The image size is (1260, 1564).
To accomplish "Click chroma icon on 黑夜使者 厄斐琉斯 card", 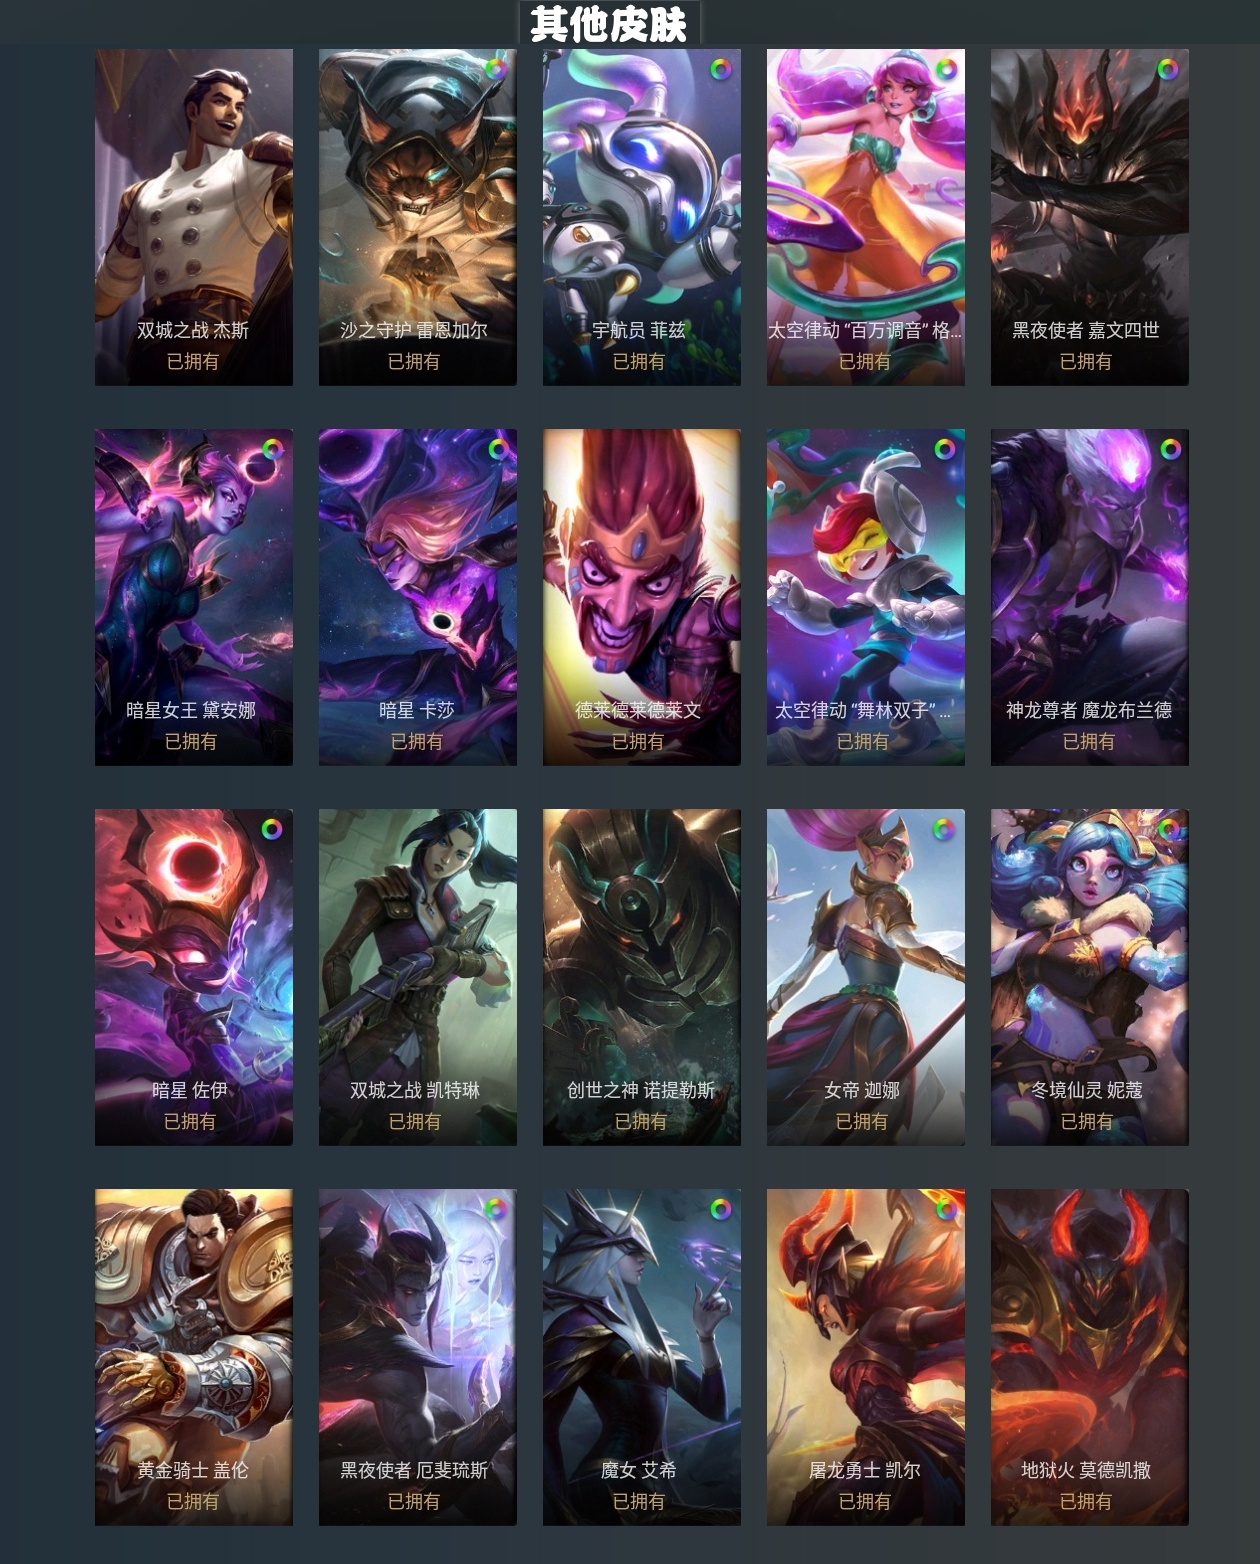I will [x=495, y=1209].
